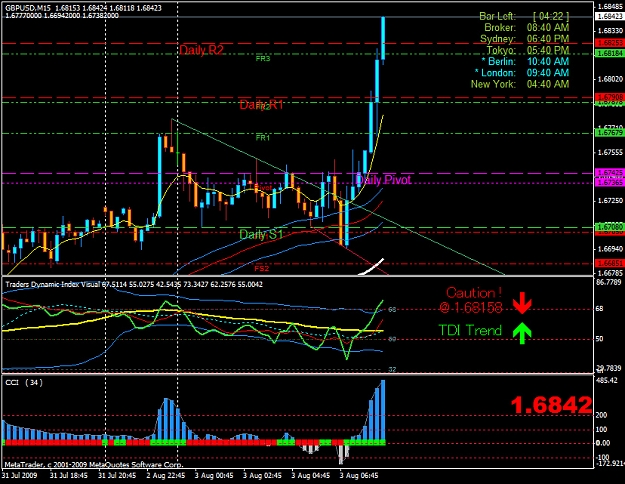Screen dimensions: 625x484
Task: Click 1.68330 on the price axis
Action: (610, 31)
